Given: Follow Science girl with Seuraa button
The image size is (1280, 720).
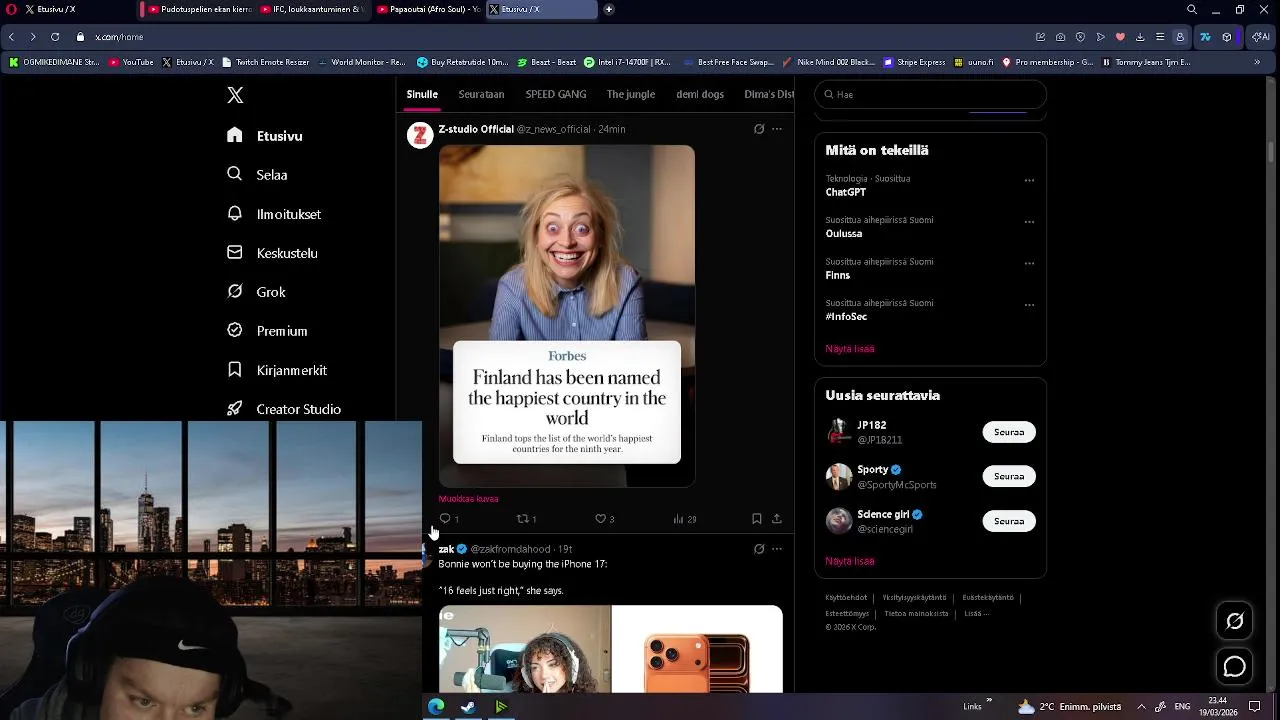Looking at the screenshot, I should (1009, 521).
